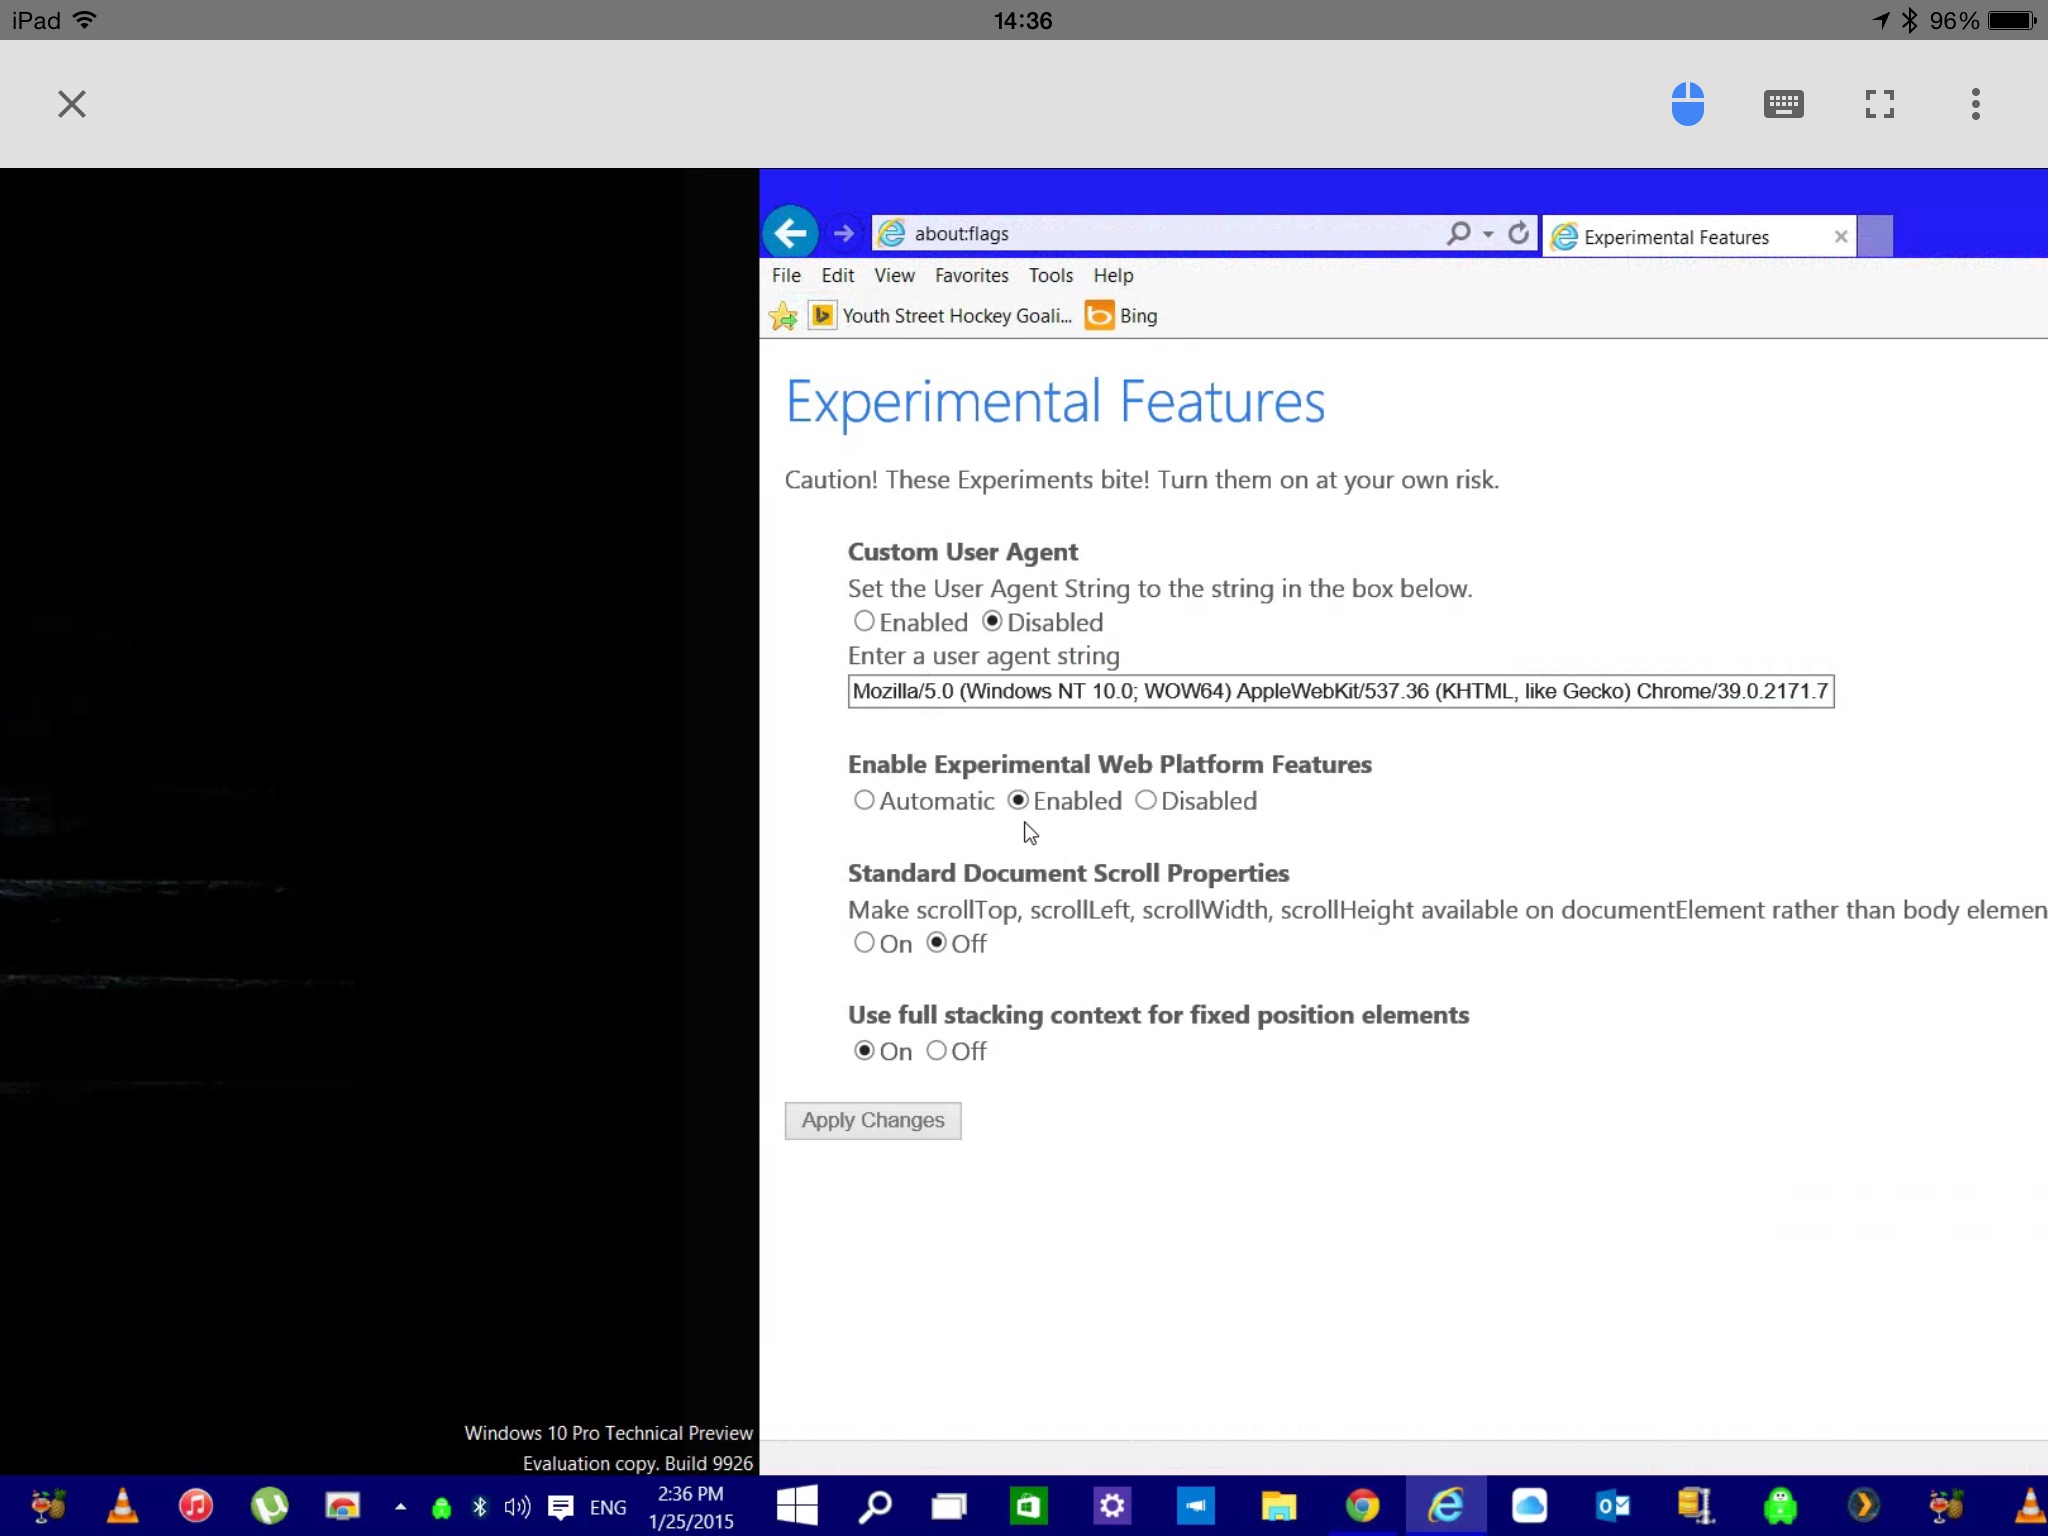This screenshot has height=1536, width=2048.
Task: Turn On Standard Document Scroll Properties
Action: click(864, 942)
